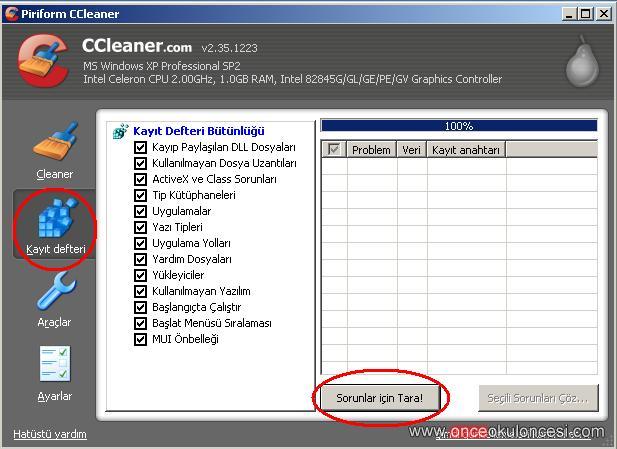This screenshot has height=449, width=617.
Task: Click the Araçlar label in the sidebar
Action: [54, 322]
